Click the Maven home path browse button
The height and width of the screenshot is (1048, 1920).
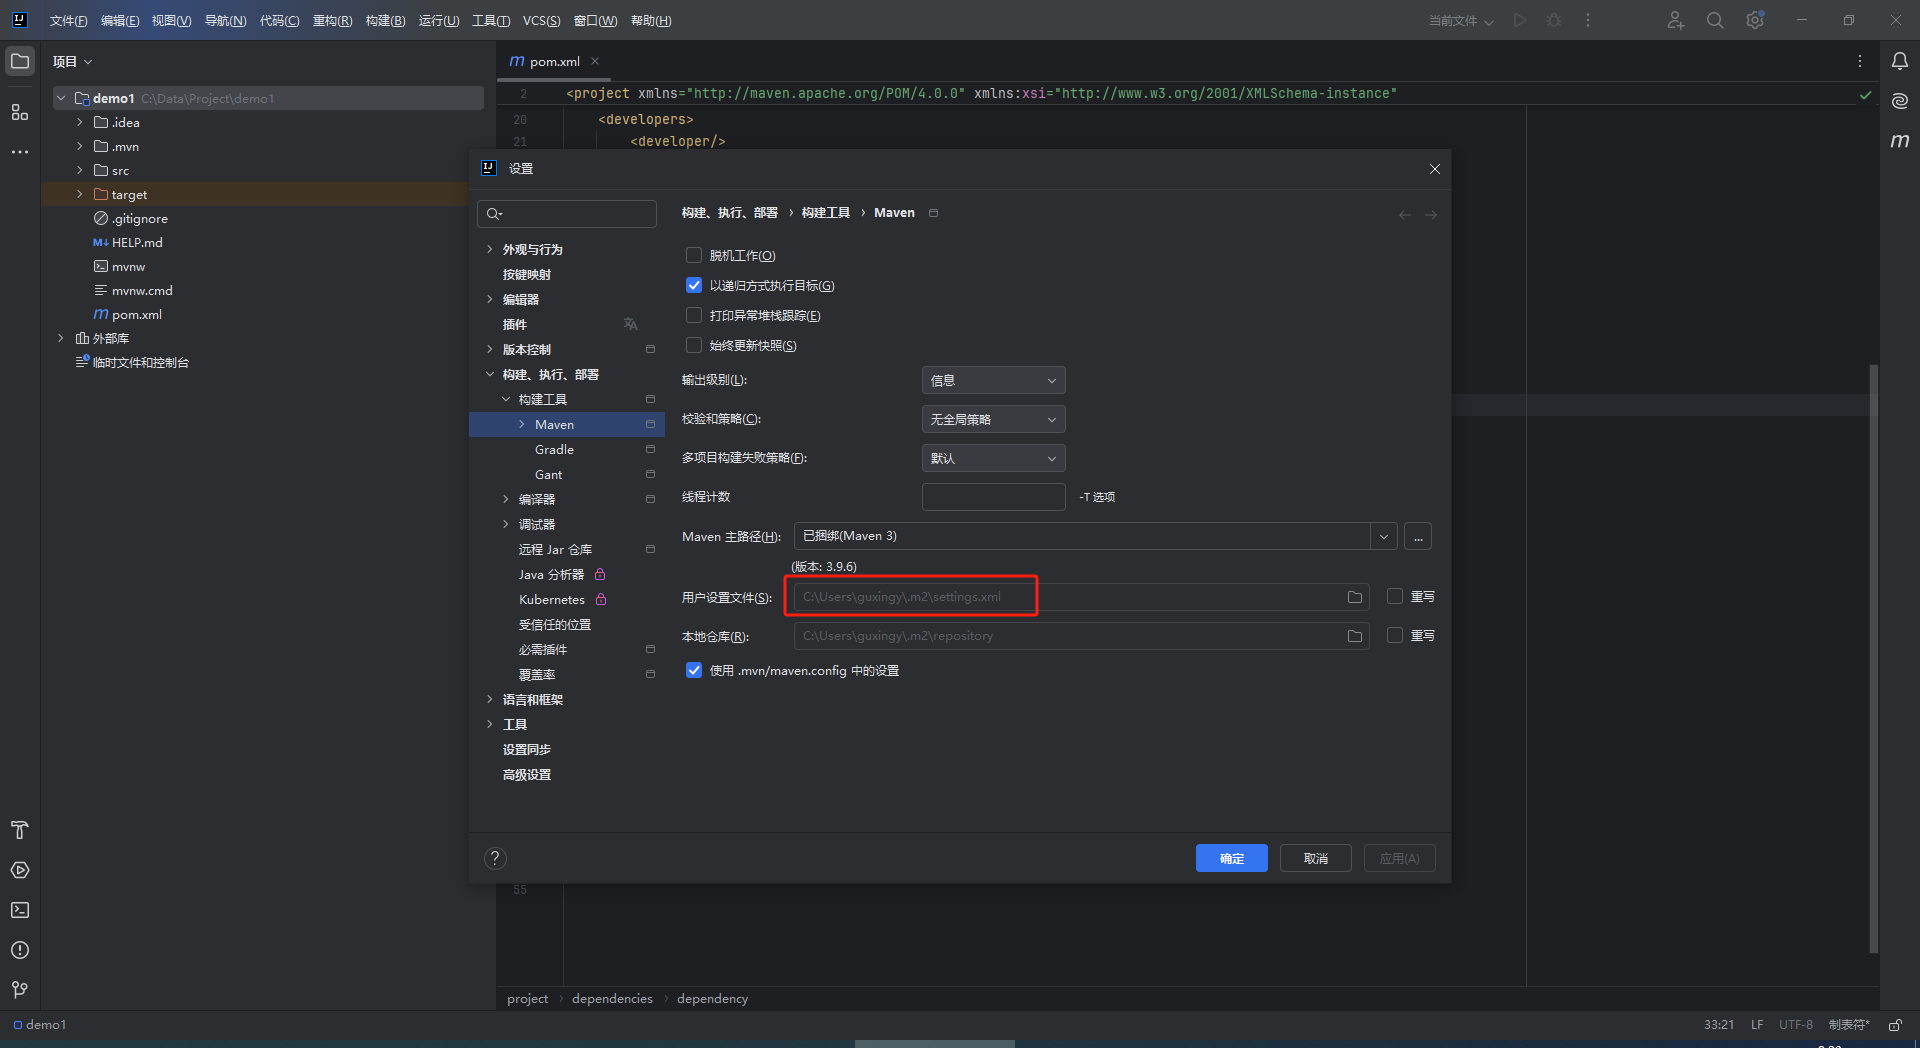point(1418,536)
